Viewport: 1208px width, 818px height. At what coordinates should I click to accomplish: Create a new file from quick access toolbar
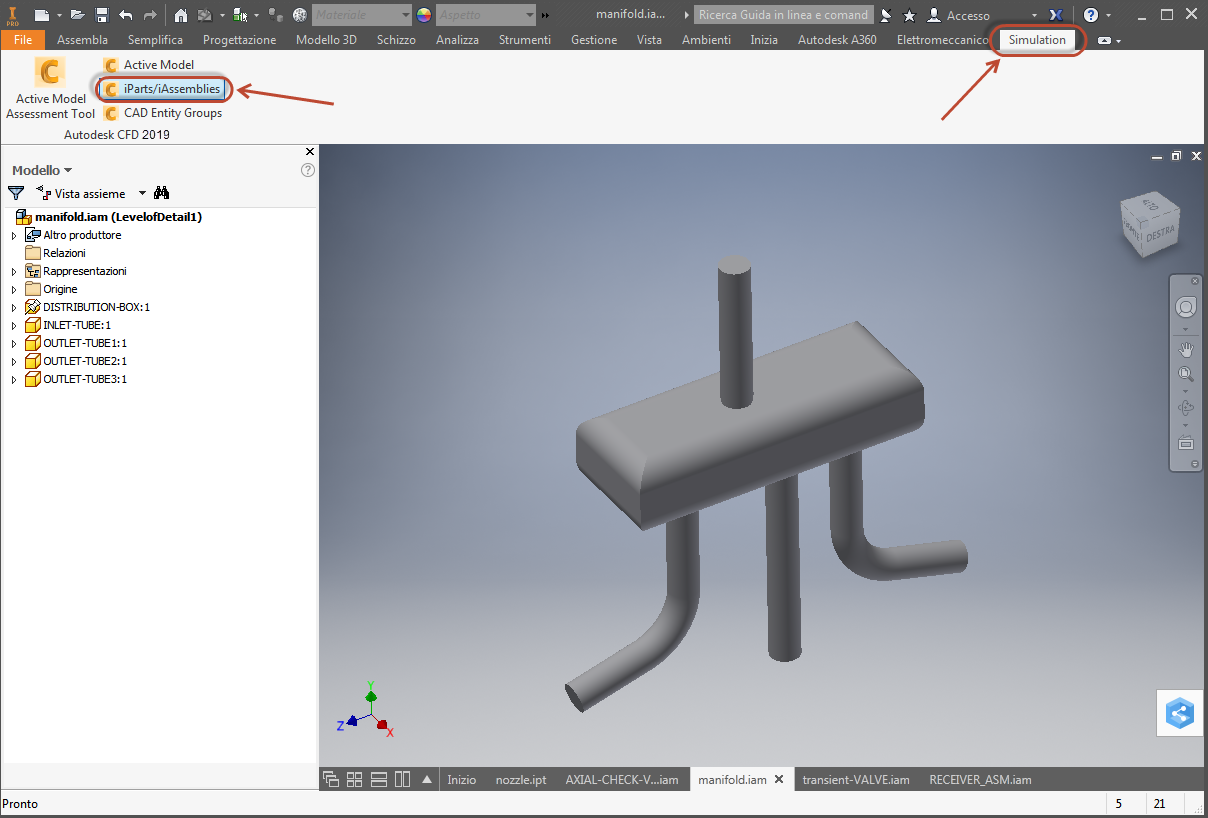coord(41,15)
